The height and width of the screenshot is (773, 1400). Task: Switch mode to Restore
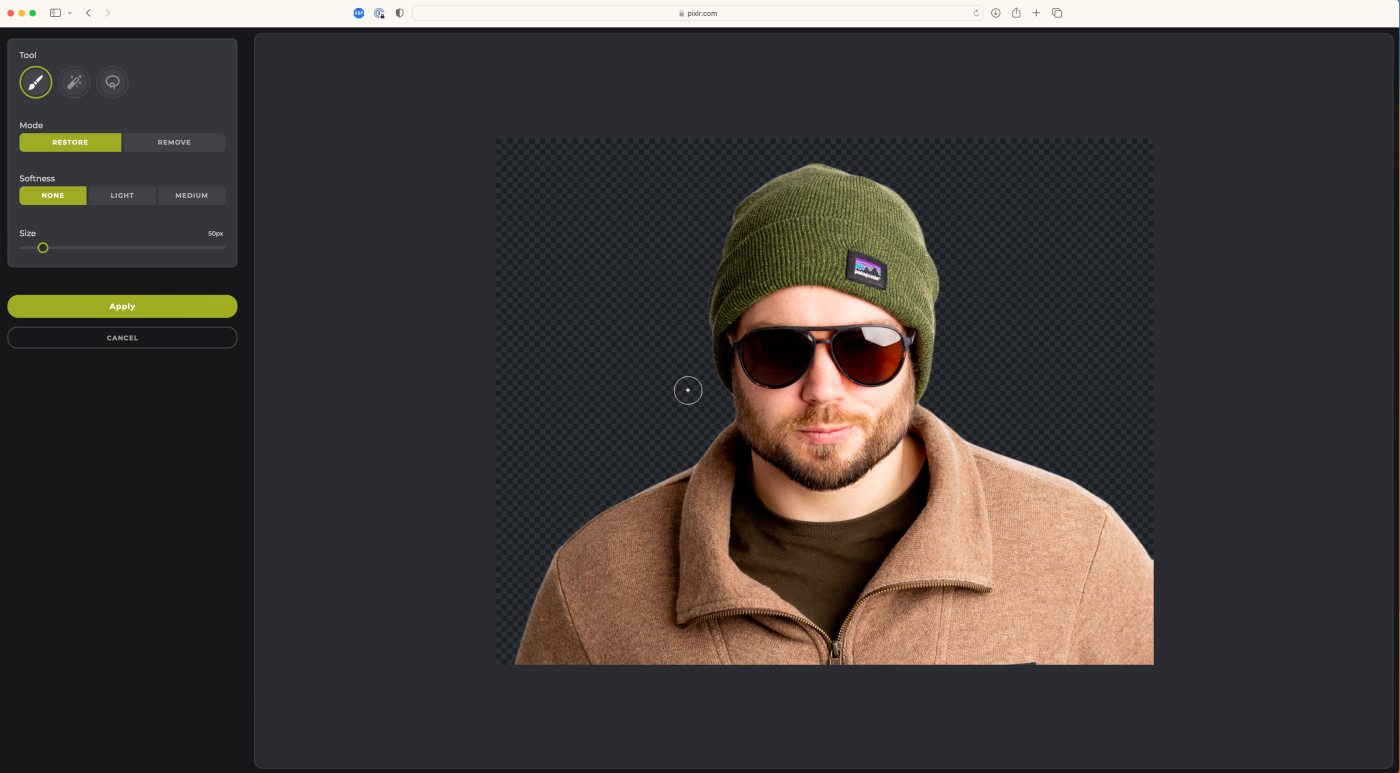tap(70, 142)
